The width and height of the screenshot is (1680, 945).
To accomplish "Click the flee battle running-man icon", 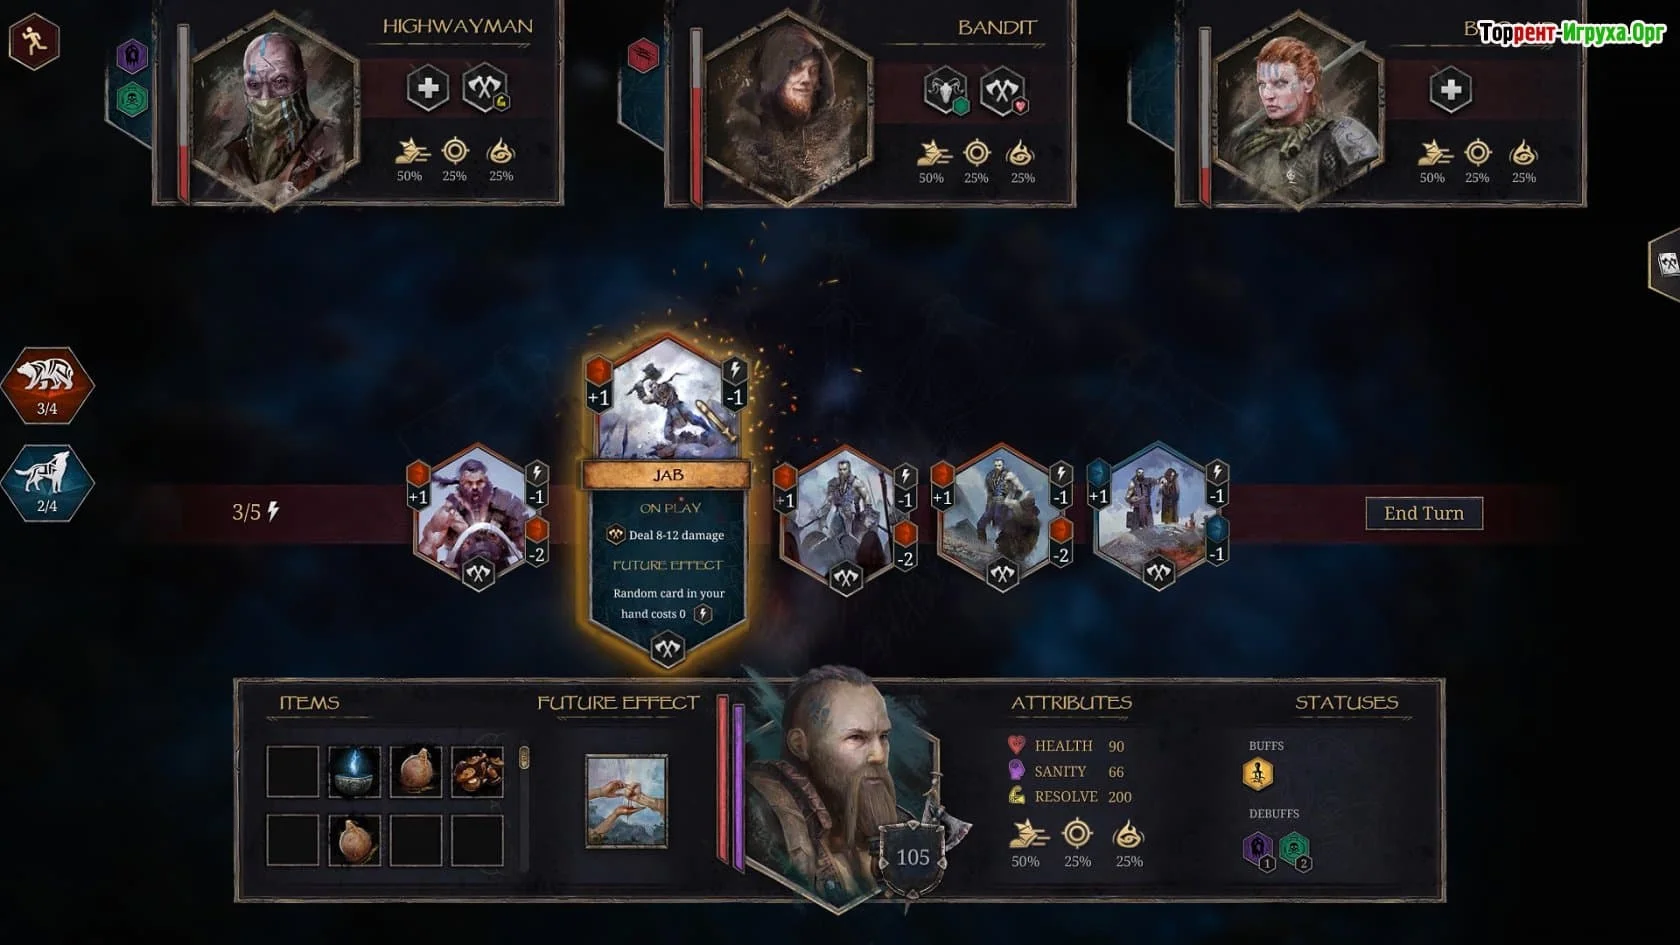I will point(34,41).
